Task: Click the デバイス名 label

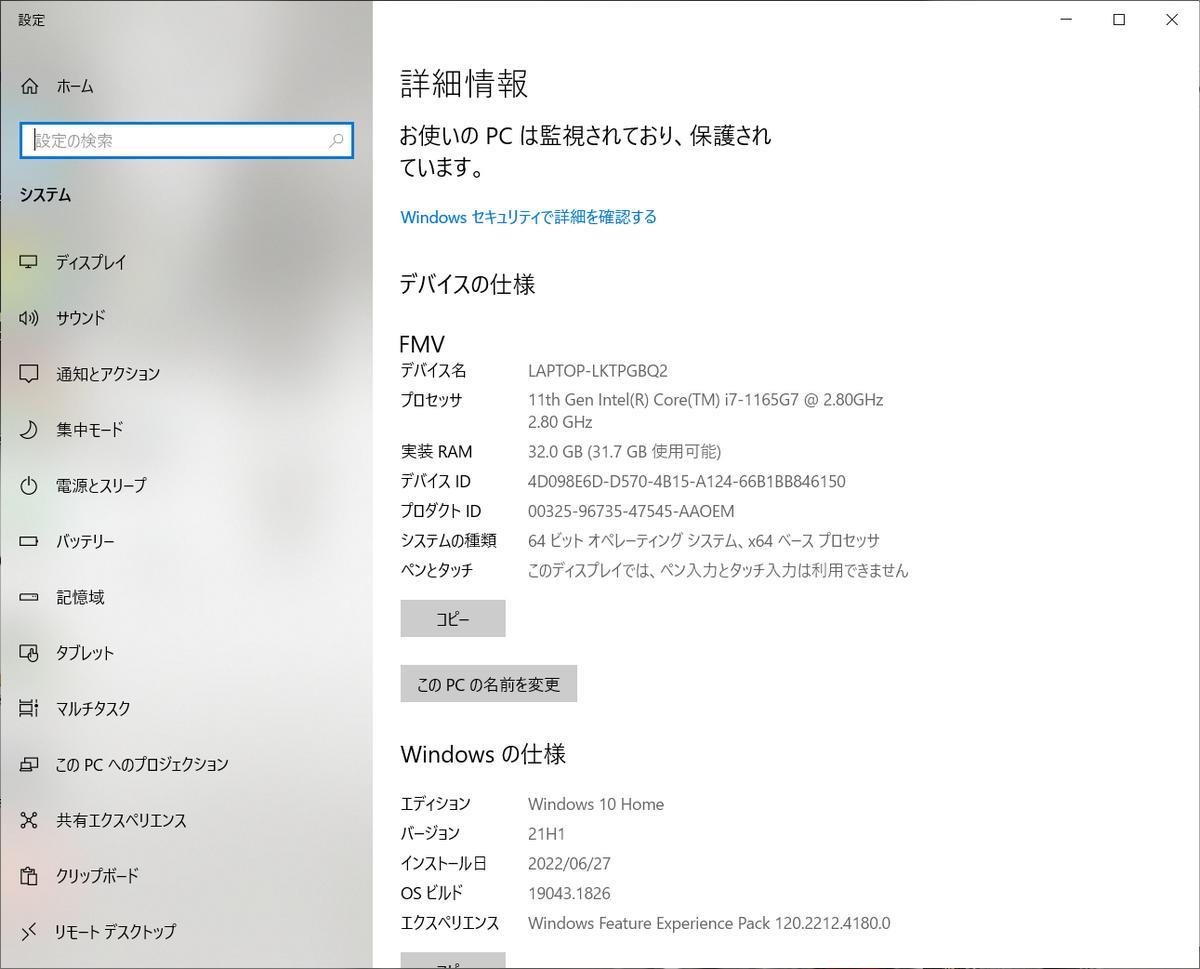Action: [434, 371]
